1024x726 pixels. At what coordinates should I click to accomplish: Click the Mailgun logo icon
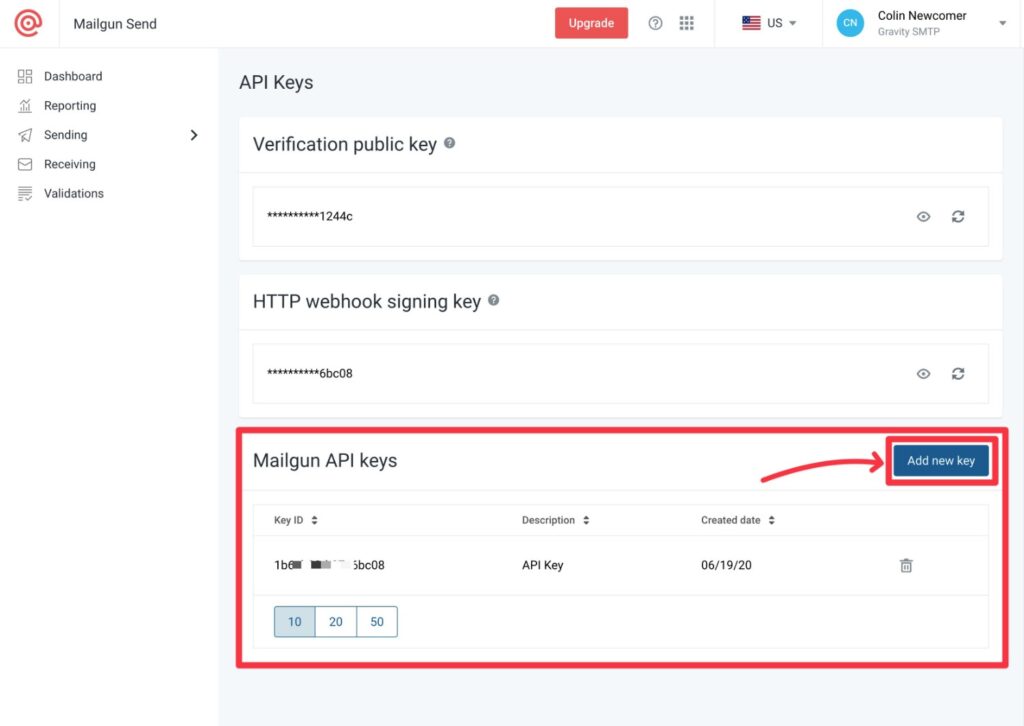click(x=28, y=23)
